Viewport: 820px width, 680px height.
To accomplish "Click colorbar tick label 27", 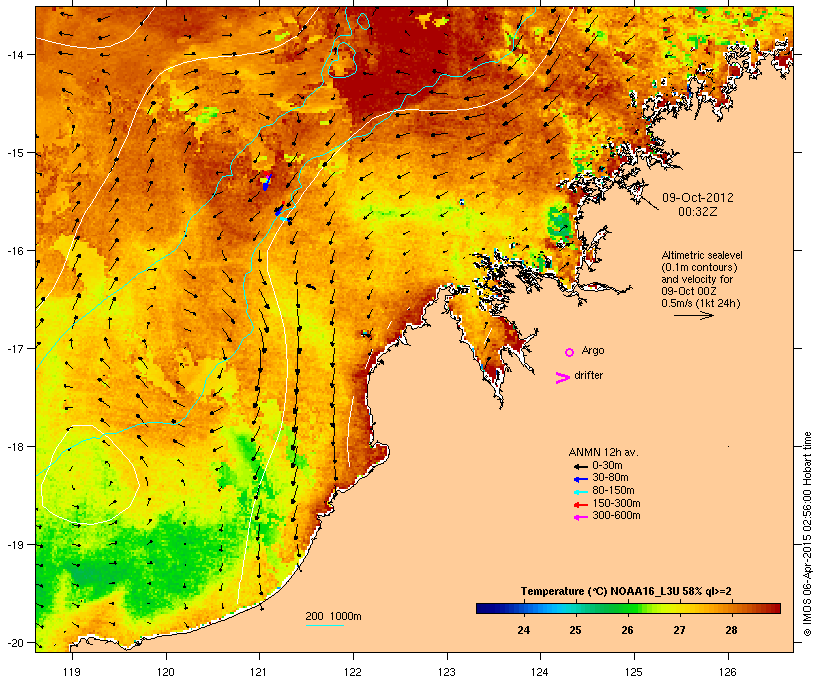I will pos(679,630).
